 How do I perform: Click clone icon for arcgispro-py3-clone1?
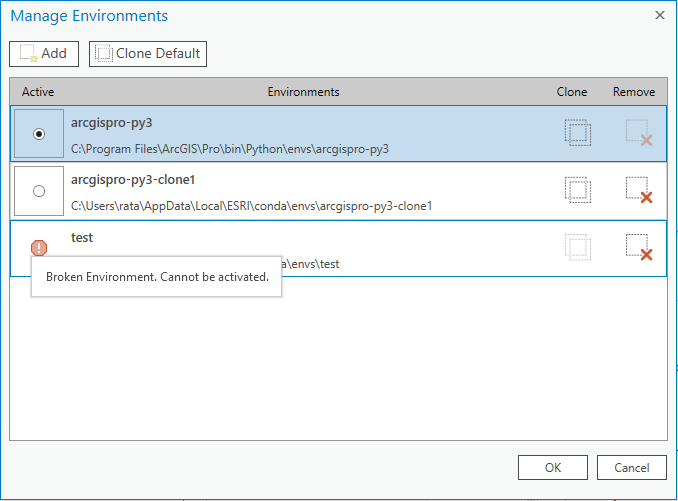pos(577,190)
